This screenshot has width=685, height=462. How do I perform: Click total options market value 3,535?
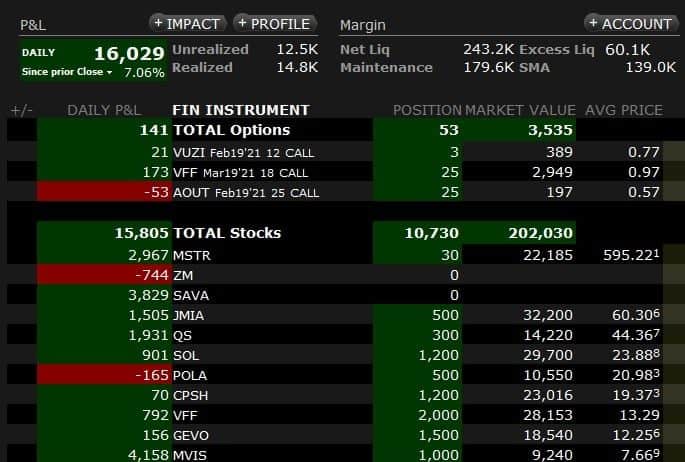pyautogui.click(x=550, y=130)
